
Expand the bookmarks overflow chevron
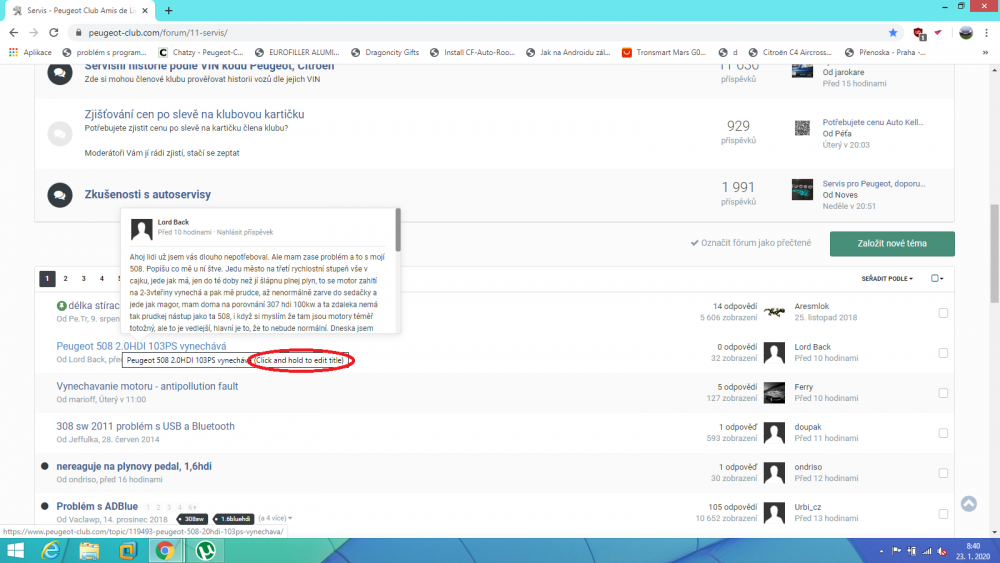(x=985, y=52)
